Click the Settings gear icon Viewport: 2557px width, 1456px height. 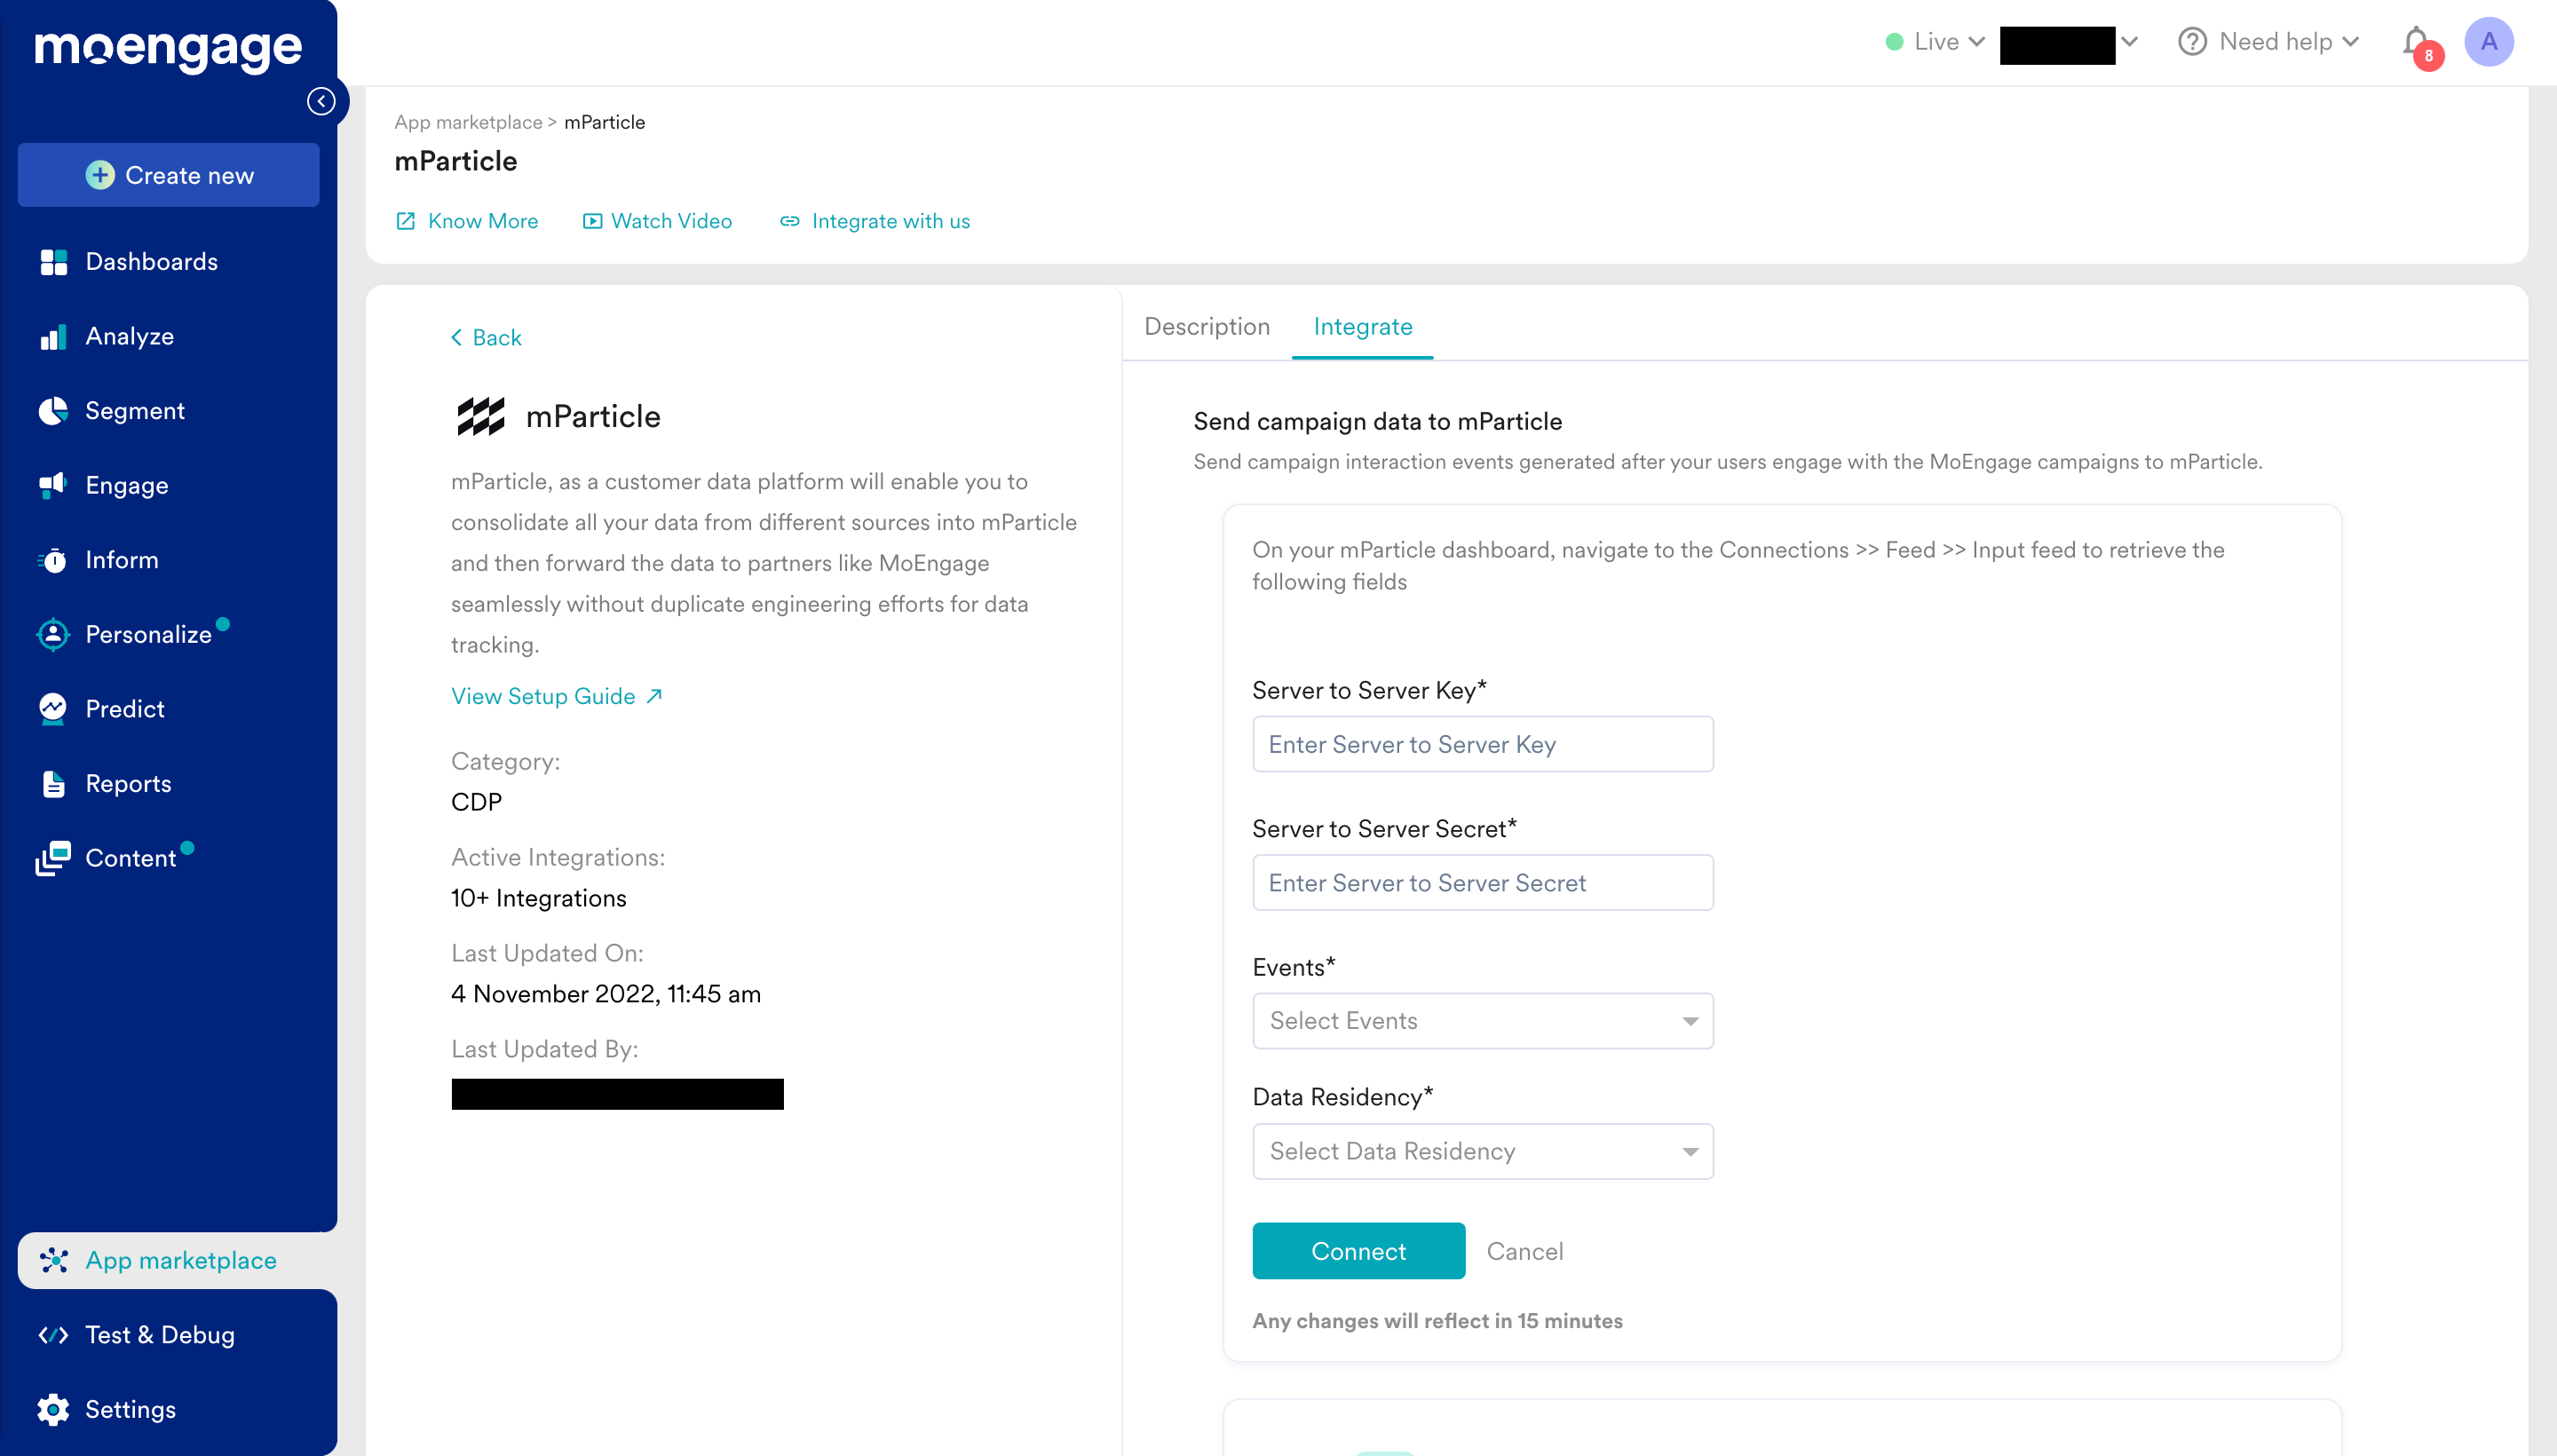pyautogui.click(x=53, y=1409)
